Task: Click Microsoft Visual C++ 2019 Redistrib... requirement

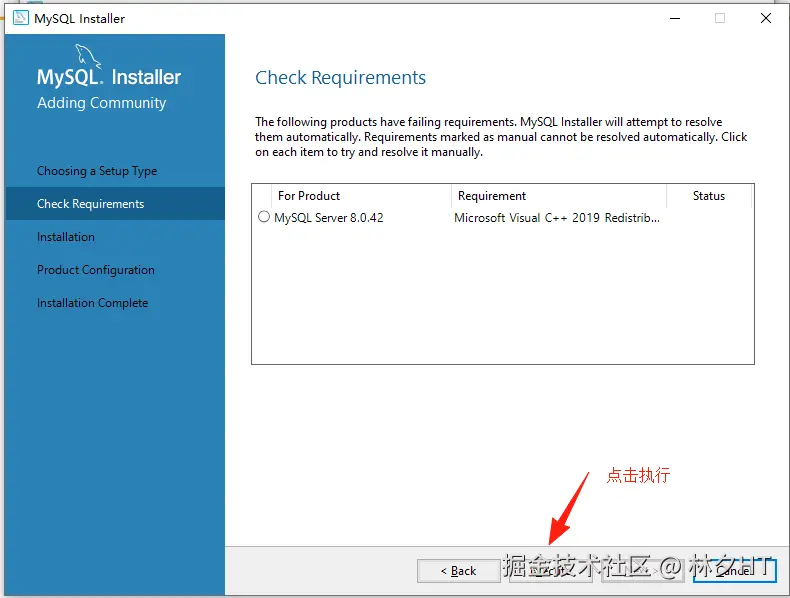Action: pyautogui.click(x=557, y=218)
